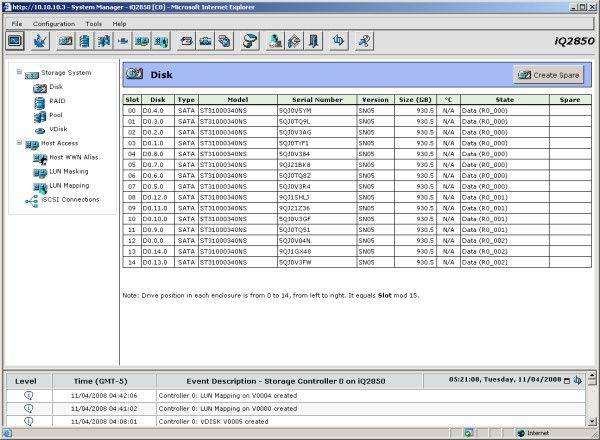The height and width of the screenshot is (440, 600).
Task: Click the blue wizard icon in the toolbar
Action: pos(40,41)
